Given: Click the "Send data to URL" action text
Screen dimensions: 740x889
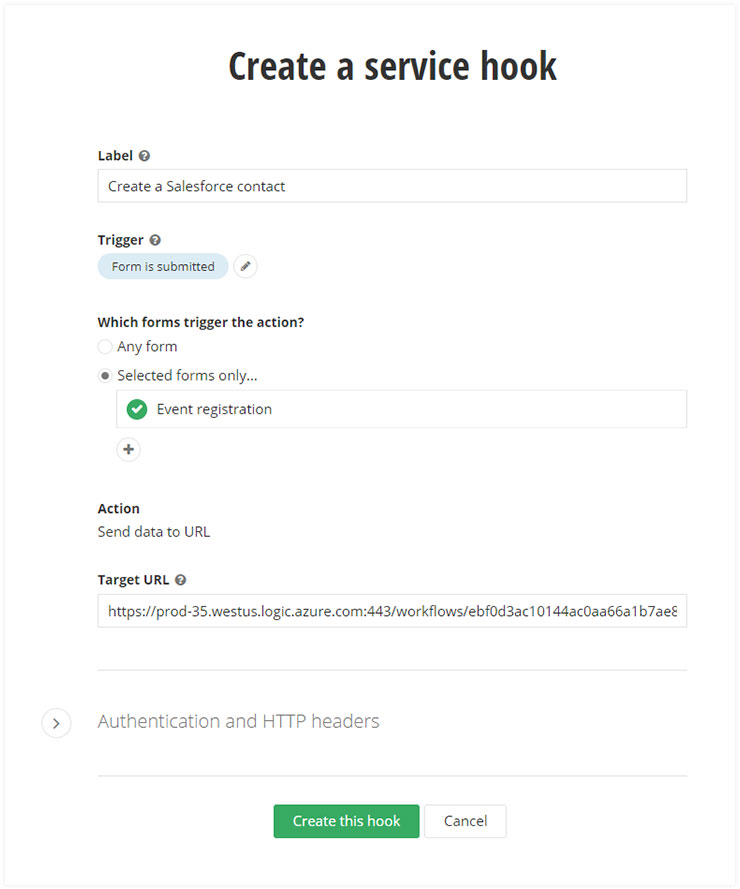Looking at the screenshot, I should click(154, 532).
